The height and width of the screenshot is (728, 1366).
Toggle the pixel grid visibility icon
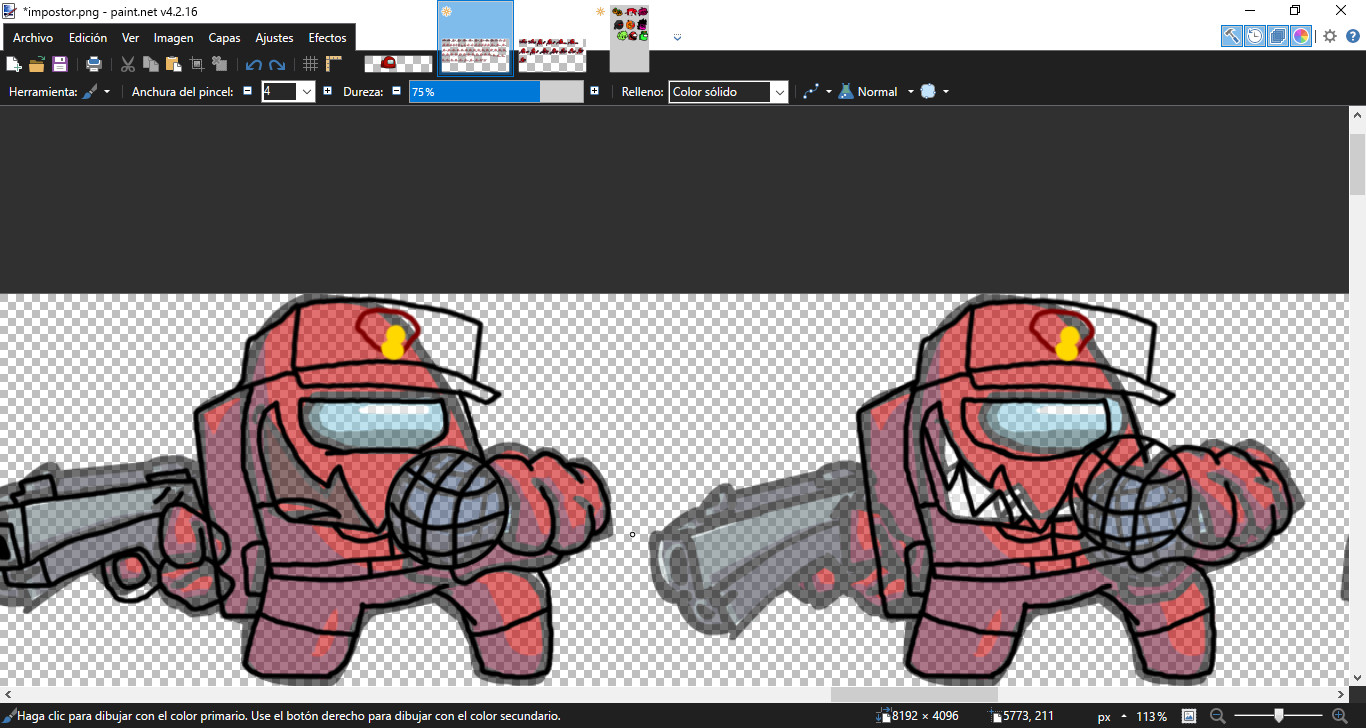(x=310, y=63)
